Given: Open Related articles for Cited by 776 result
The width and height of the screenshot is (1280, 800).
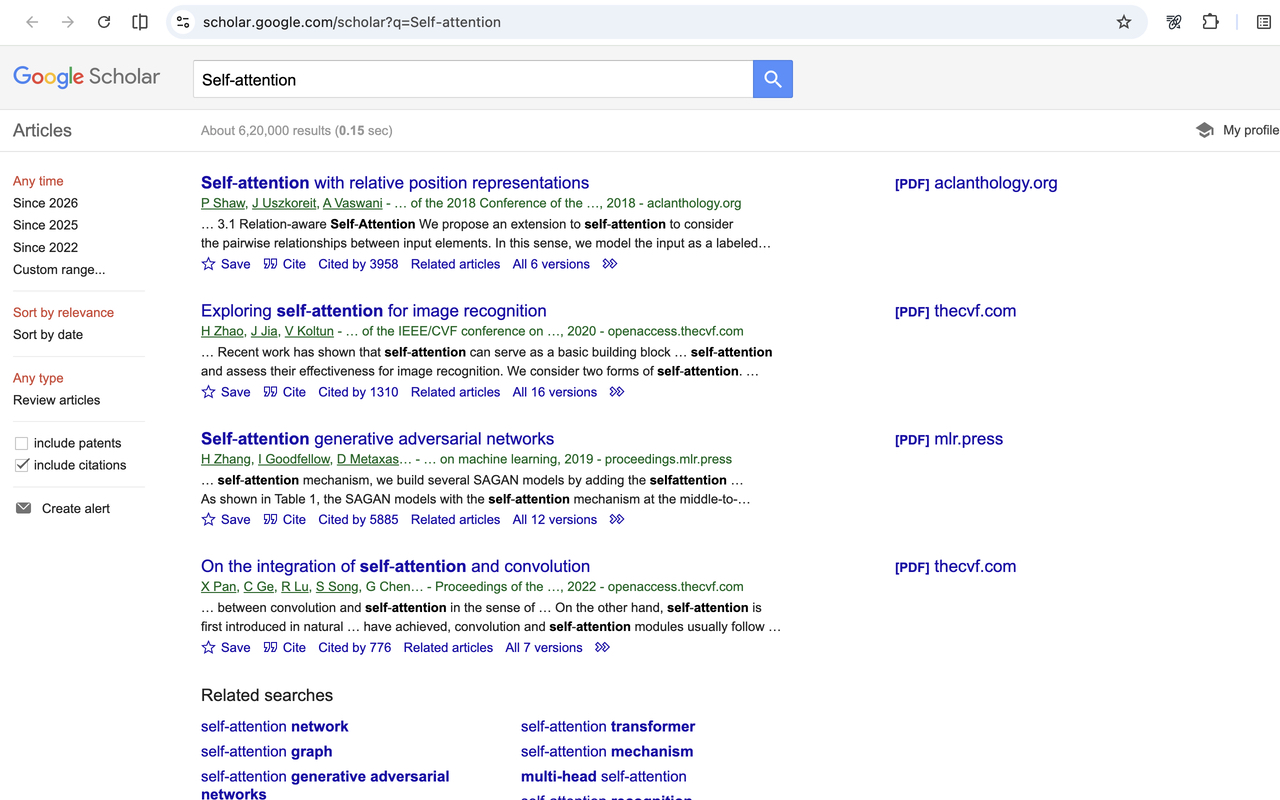Looking at the screenshot, I should pyautogui.click(x=448, y=647).
